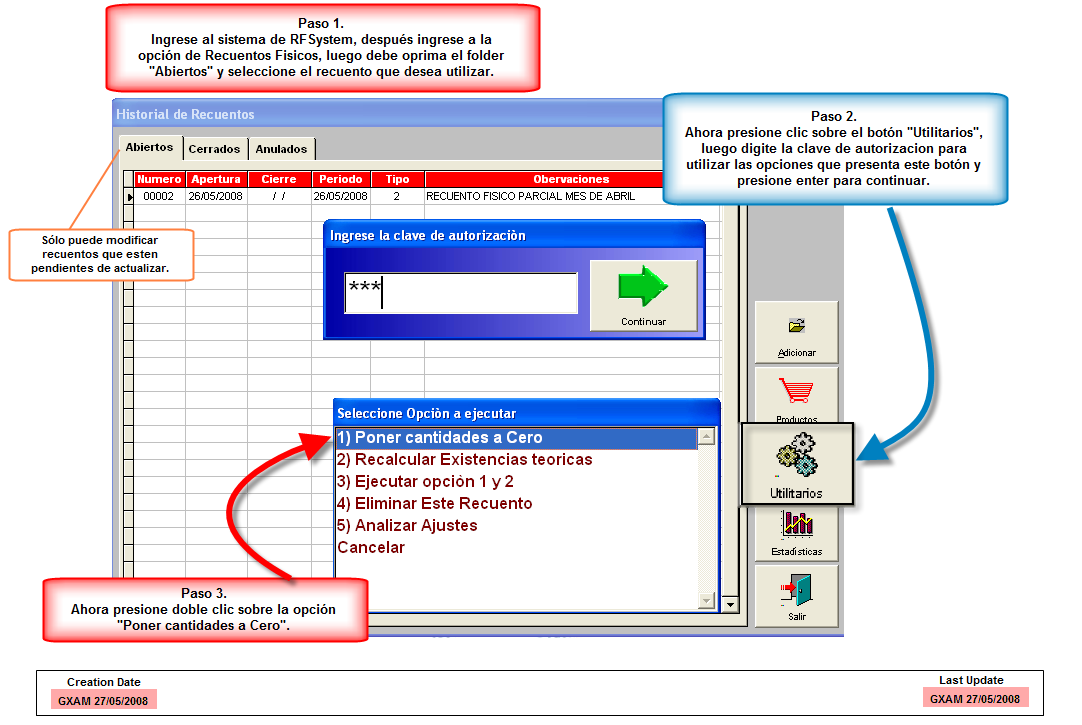
Task: Select 3) Ejecutar opción 1 y 2
Action: tap(426, 482)
